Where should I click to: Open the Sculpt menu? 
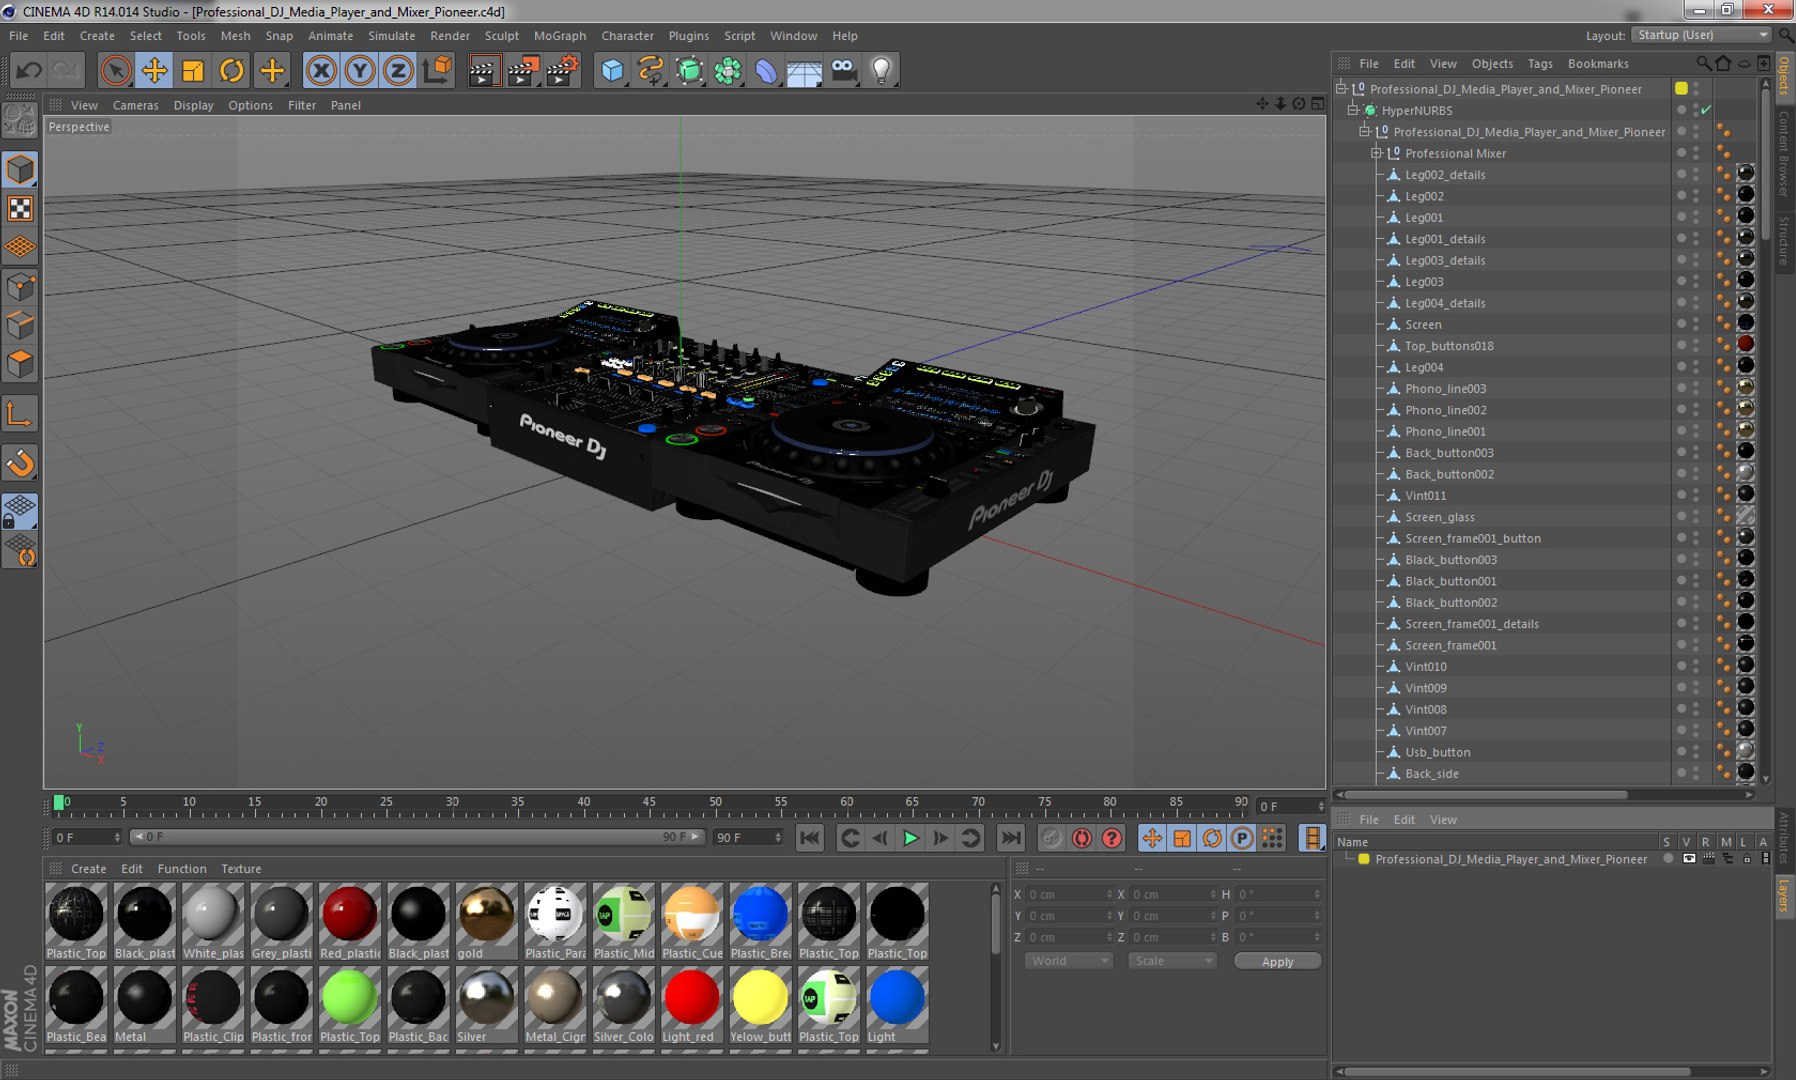pyautogui.click(x=502, y=36)
